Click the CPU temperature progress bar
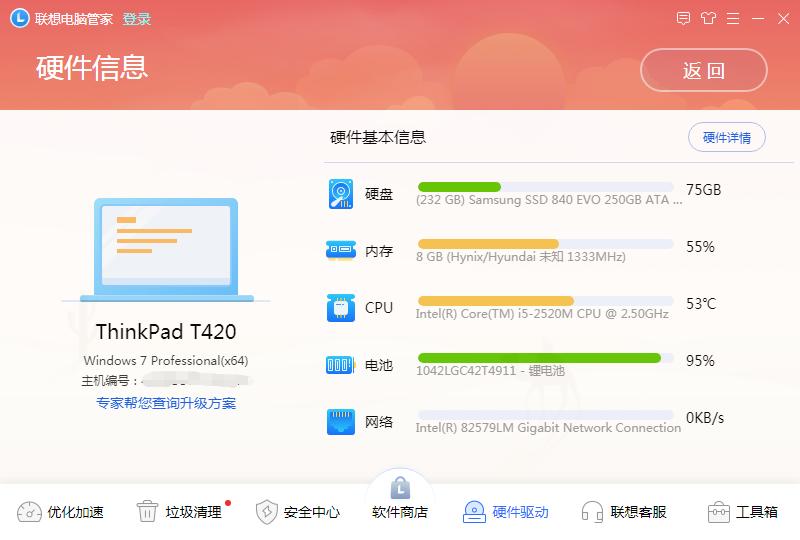800x540 pixels. (545, 301)
